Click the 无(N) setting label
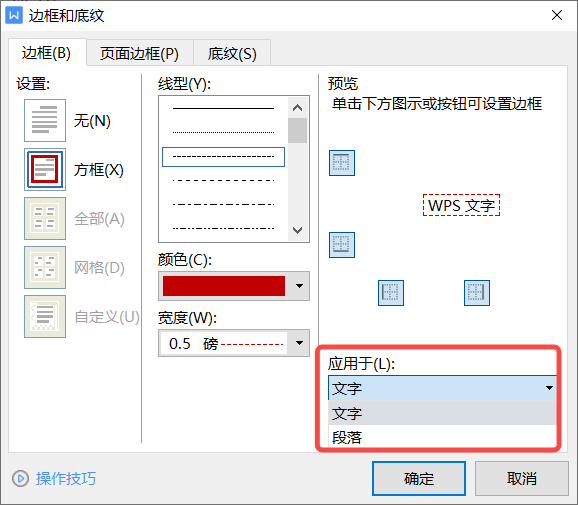The width and height of the screenshot is (578, 505). tap(92, 121)
